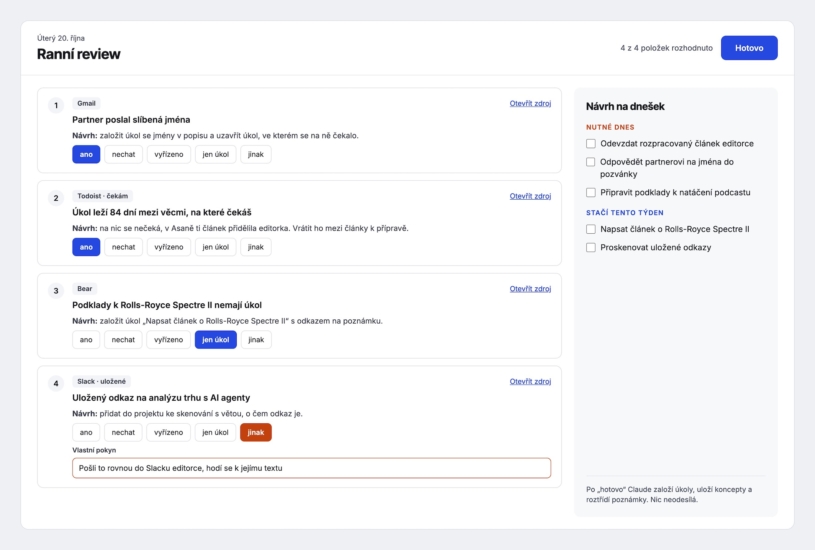Click the 'Ranní review' heading
This screenshot has width=815, height=550.
point(78,54)
